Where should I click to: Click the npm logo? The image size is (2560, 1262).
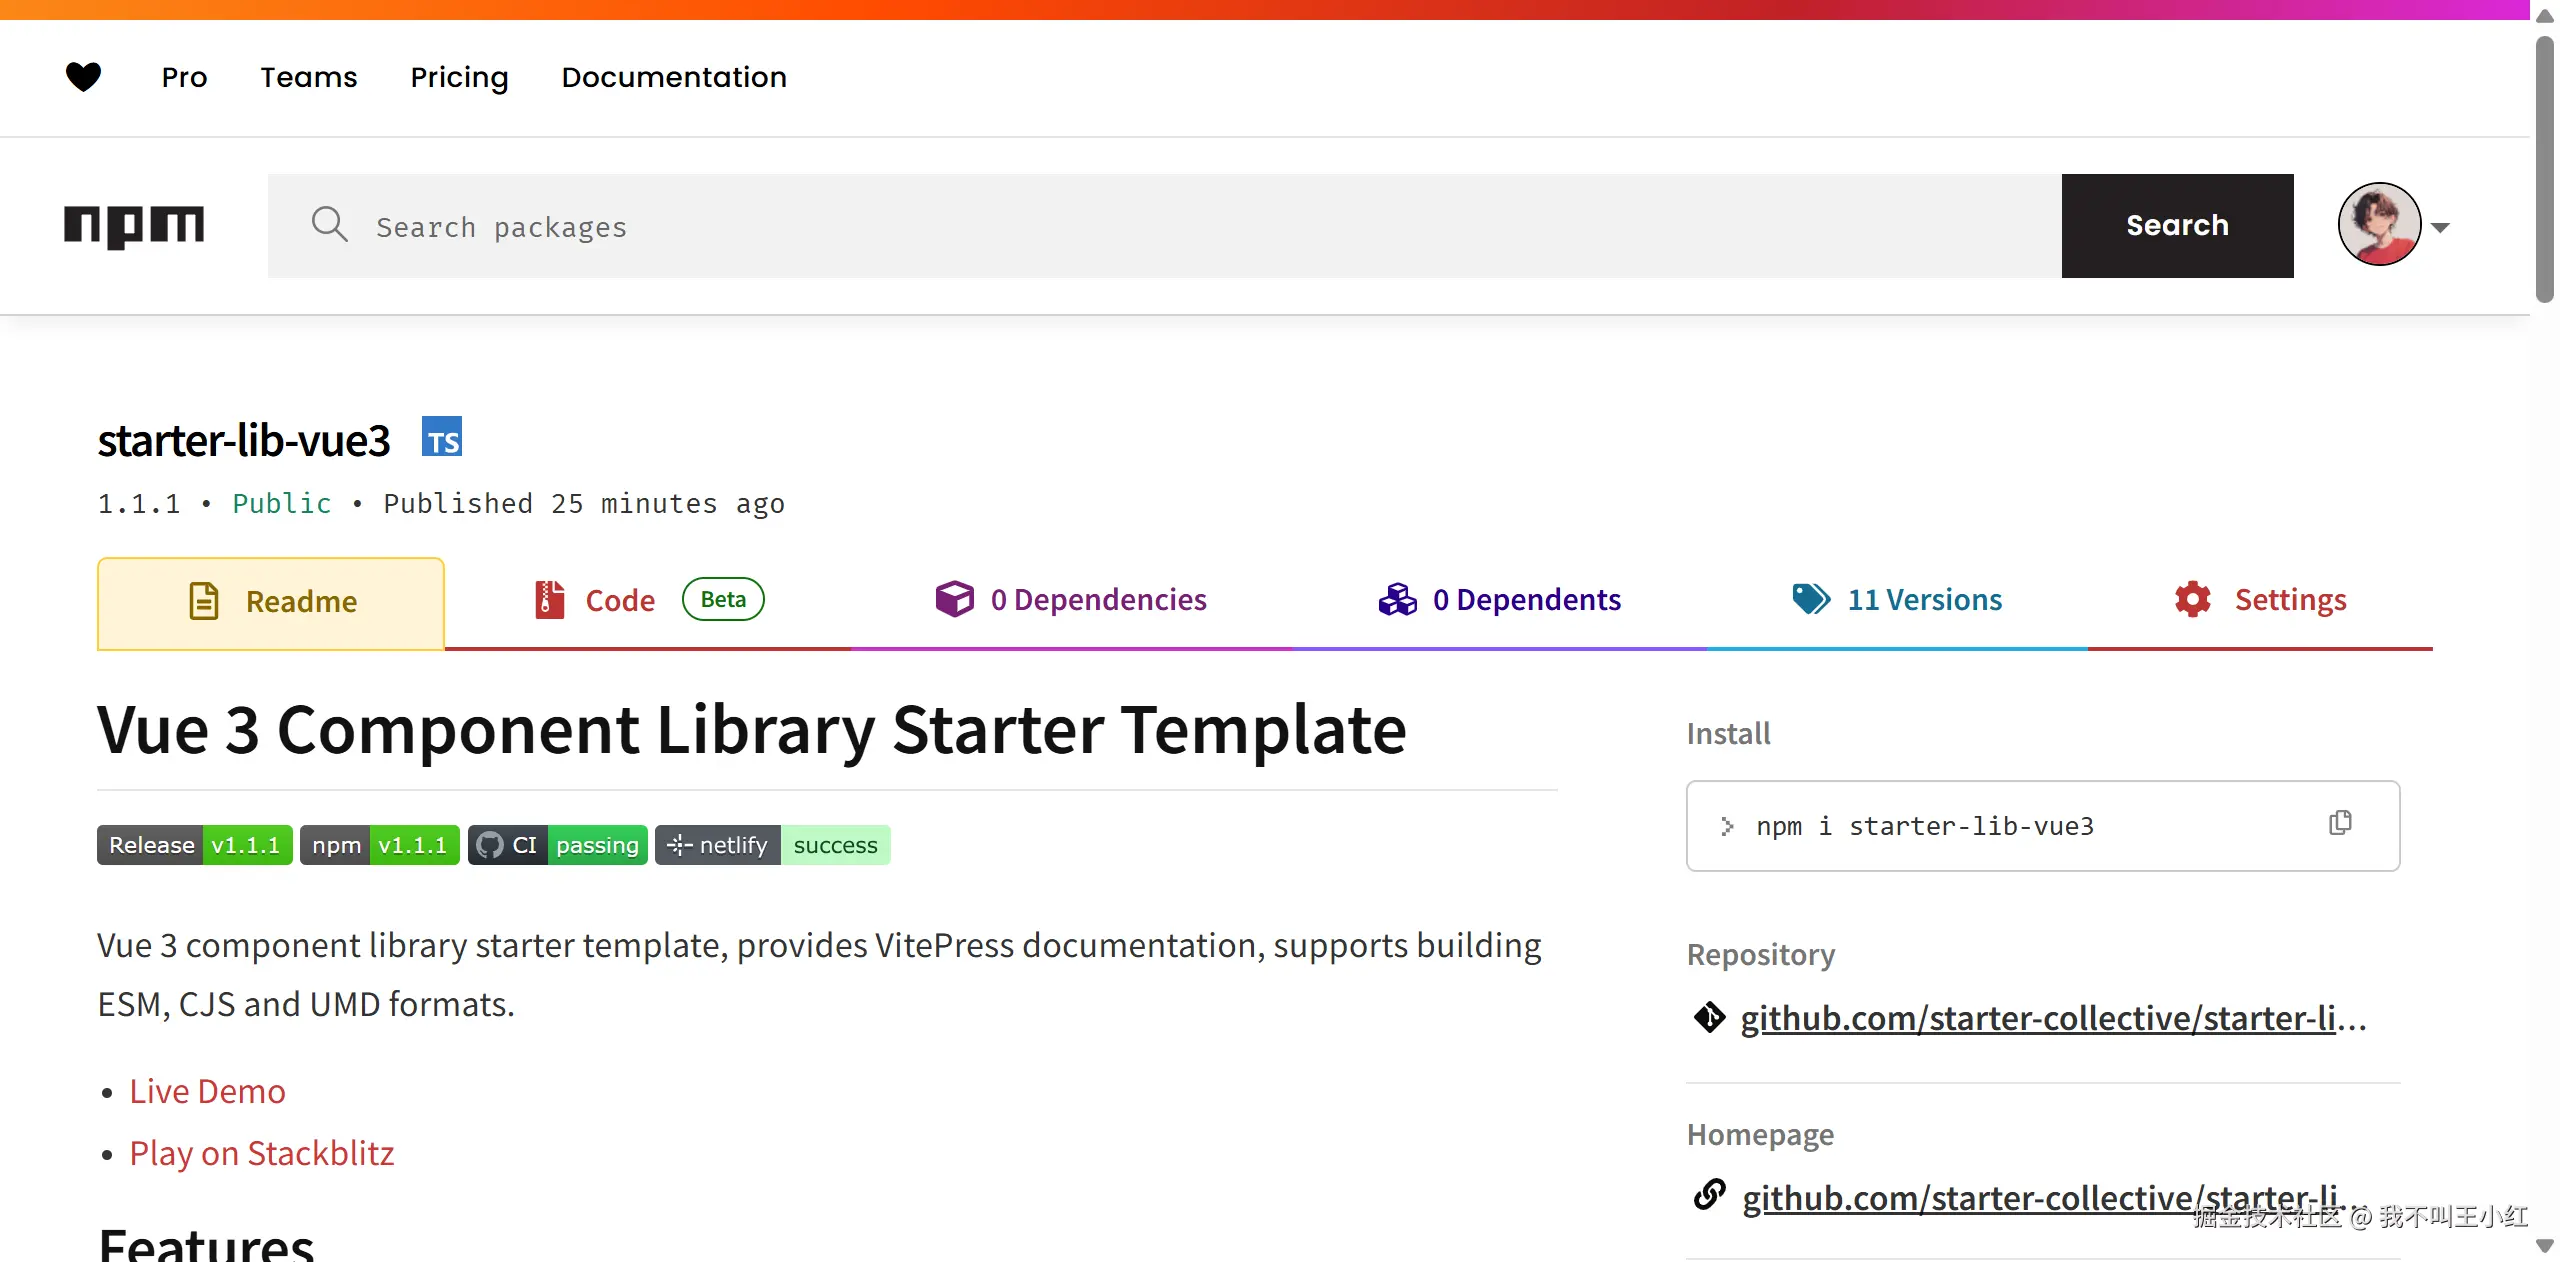point(134,226)
